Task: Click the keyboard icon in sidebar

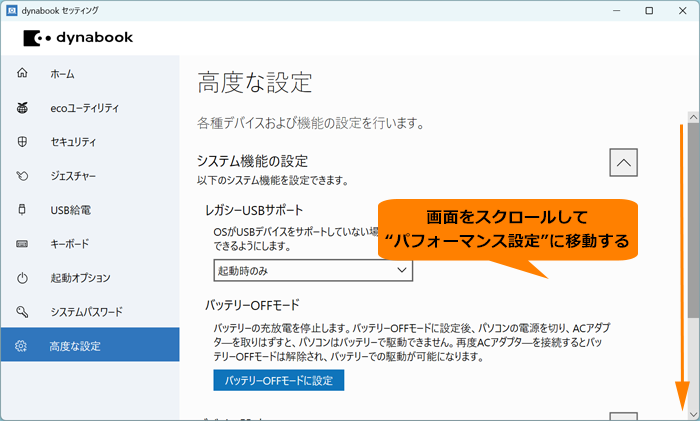Action: point(22,244)
